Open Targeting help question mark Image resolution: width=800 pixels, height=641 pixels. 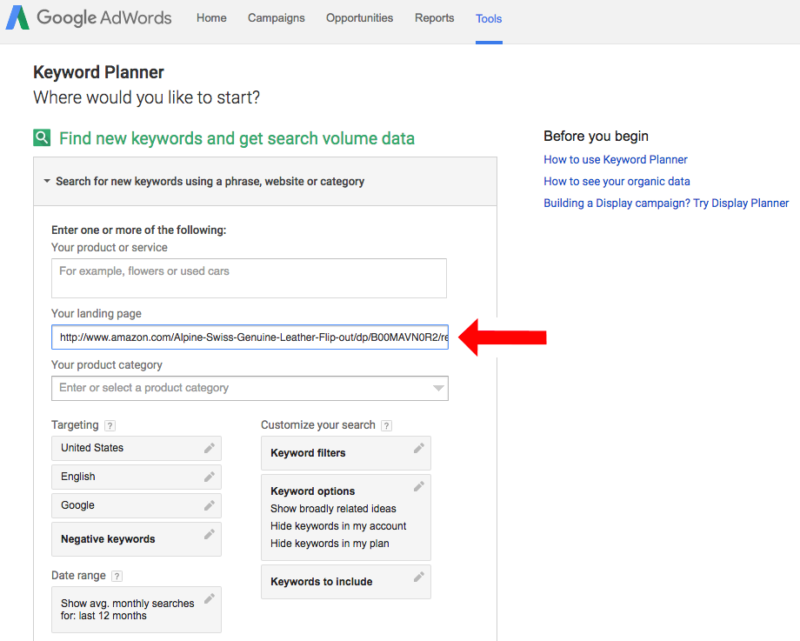click(110, 426)
